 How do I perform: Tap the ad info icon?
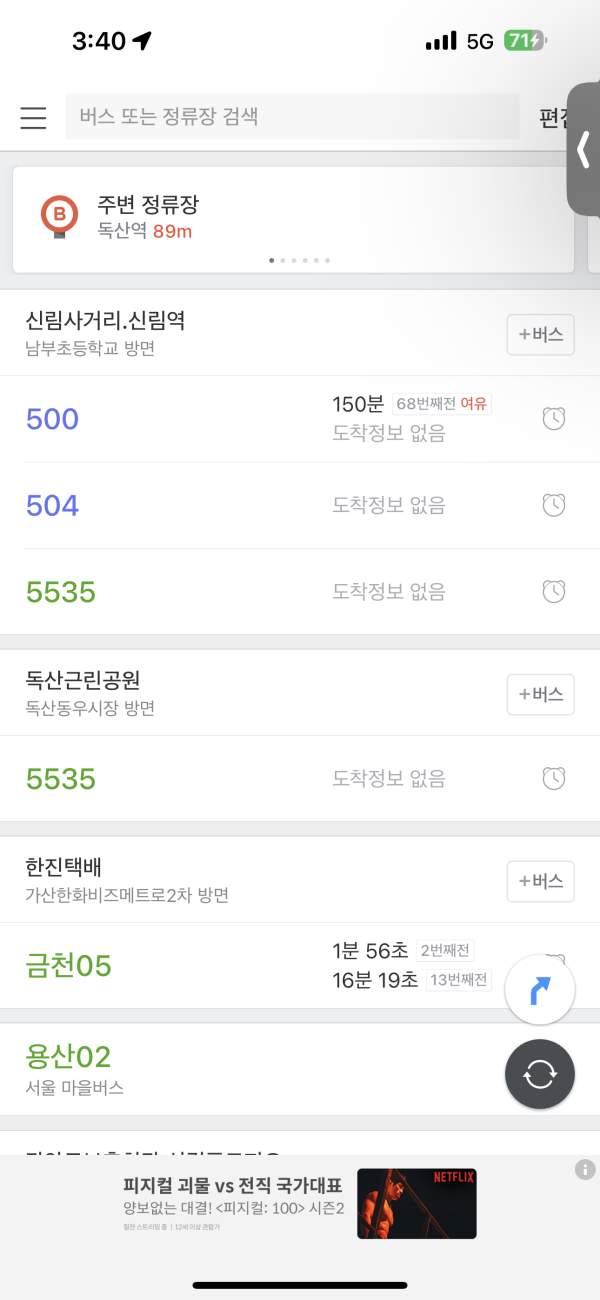(x=586, y=1169)
